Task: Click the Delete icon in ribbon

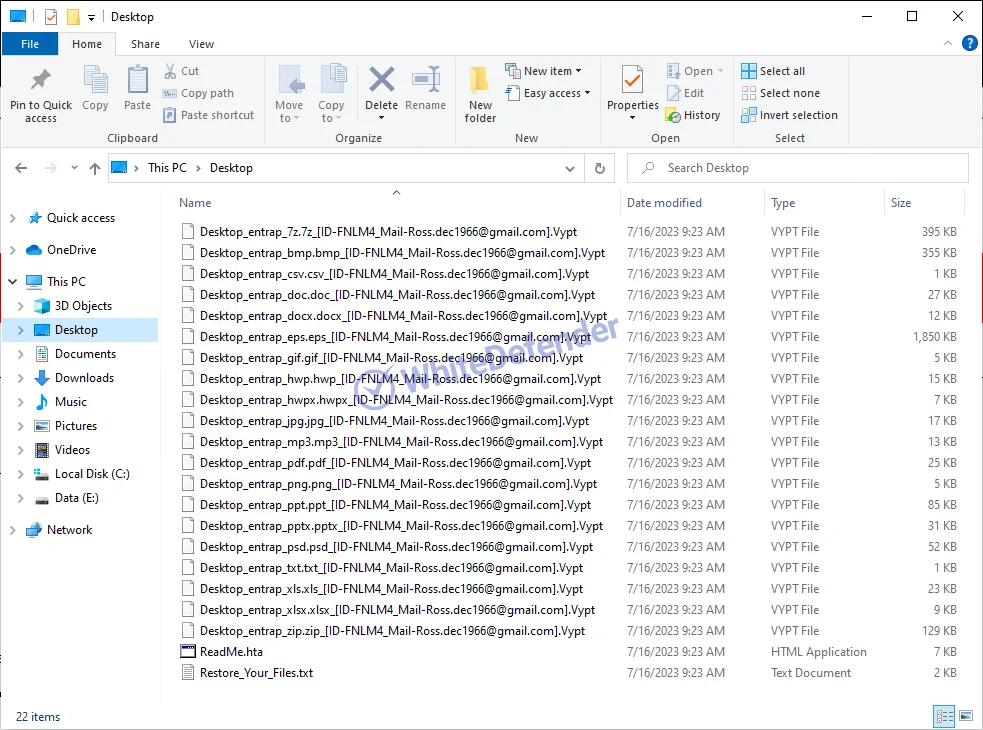Action: [381, 82]
